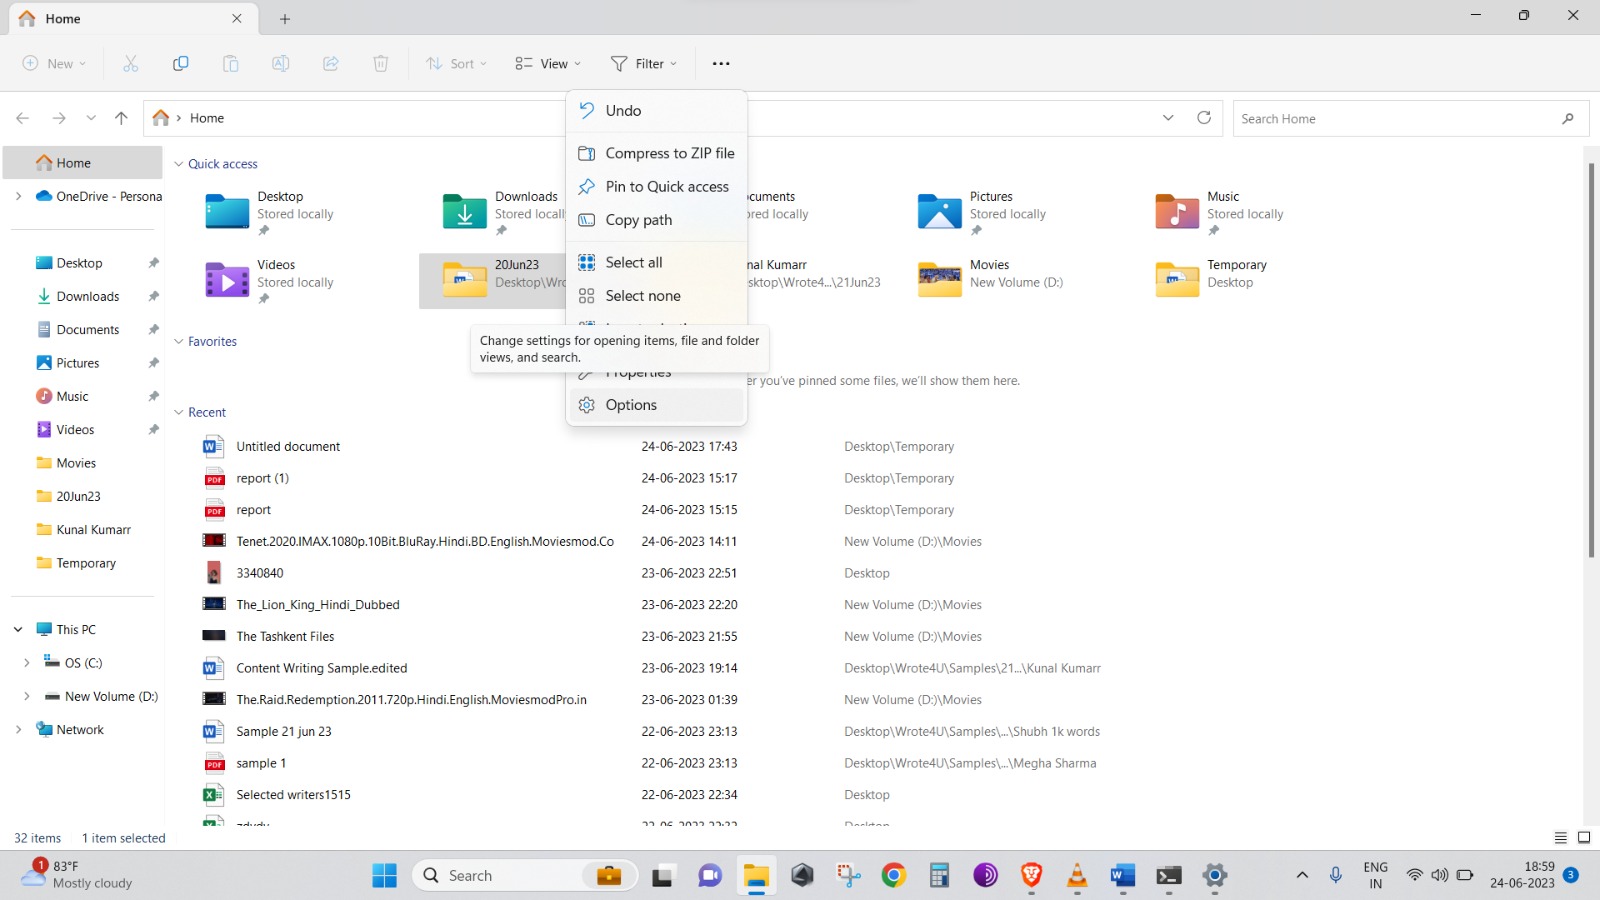The image size is (1600, 900).
Task: Open the View dropdown menu
Action: [x=547, y=64]
